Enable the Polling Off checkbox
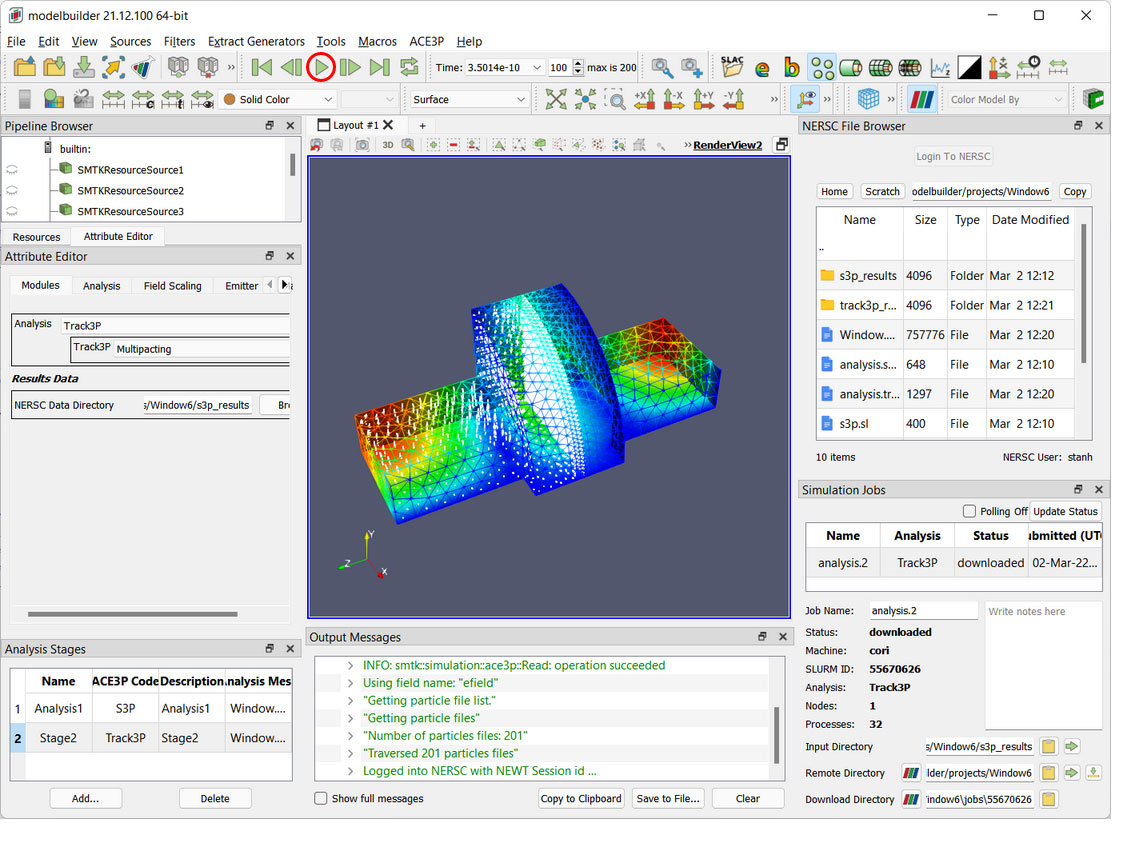 [x=969, y=511]
